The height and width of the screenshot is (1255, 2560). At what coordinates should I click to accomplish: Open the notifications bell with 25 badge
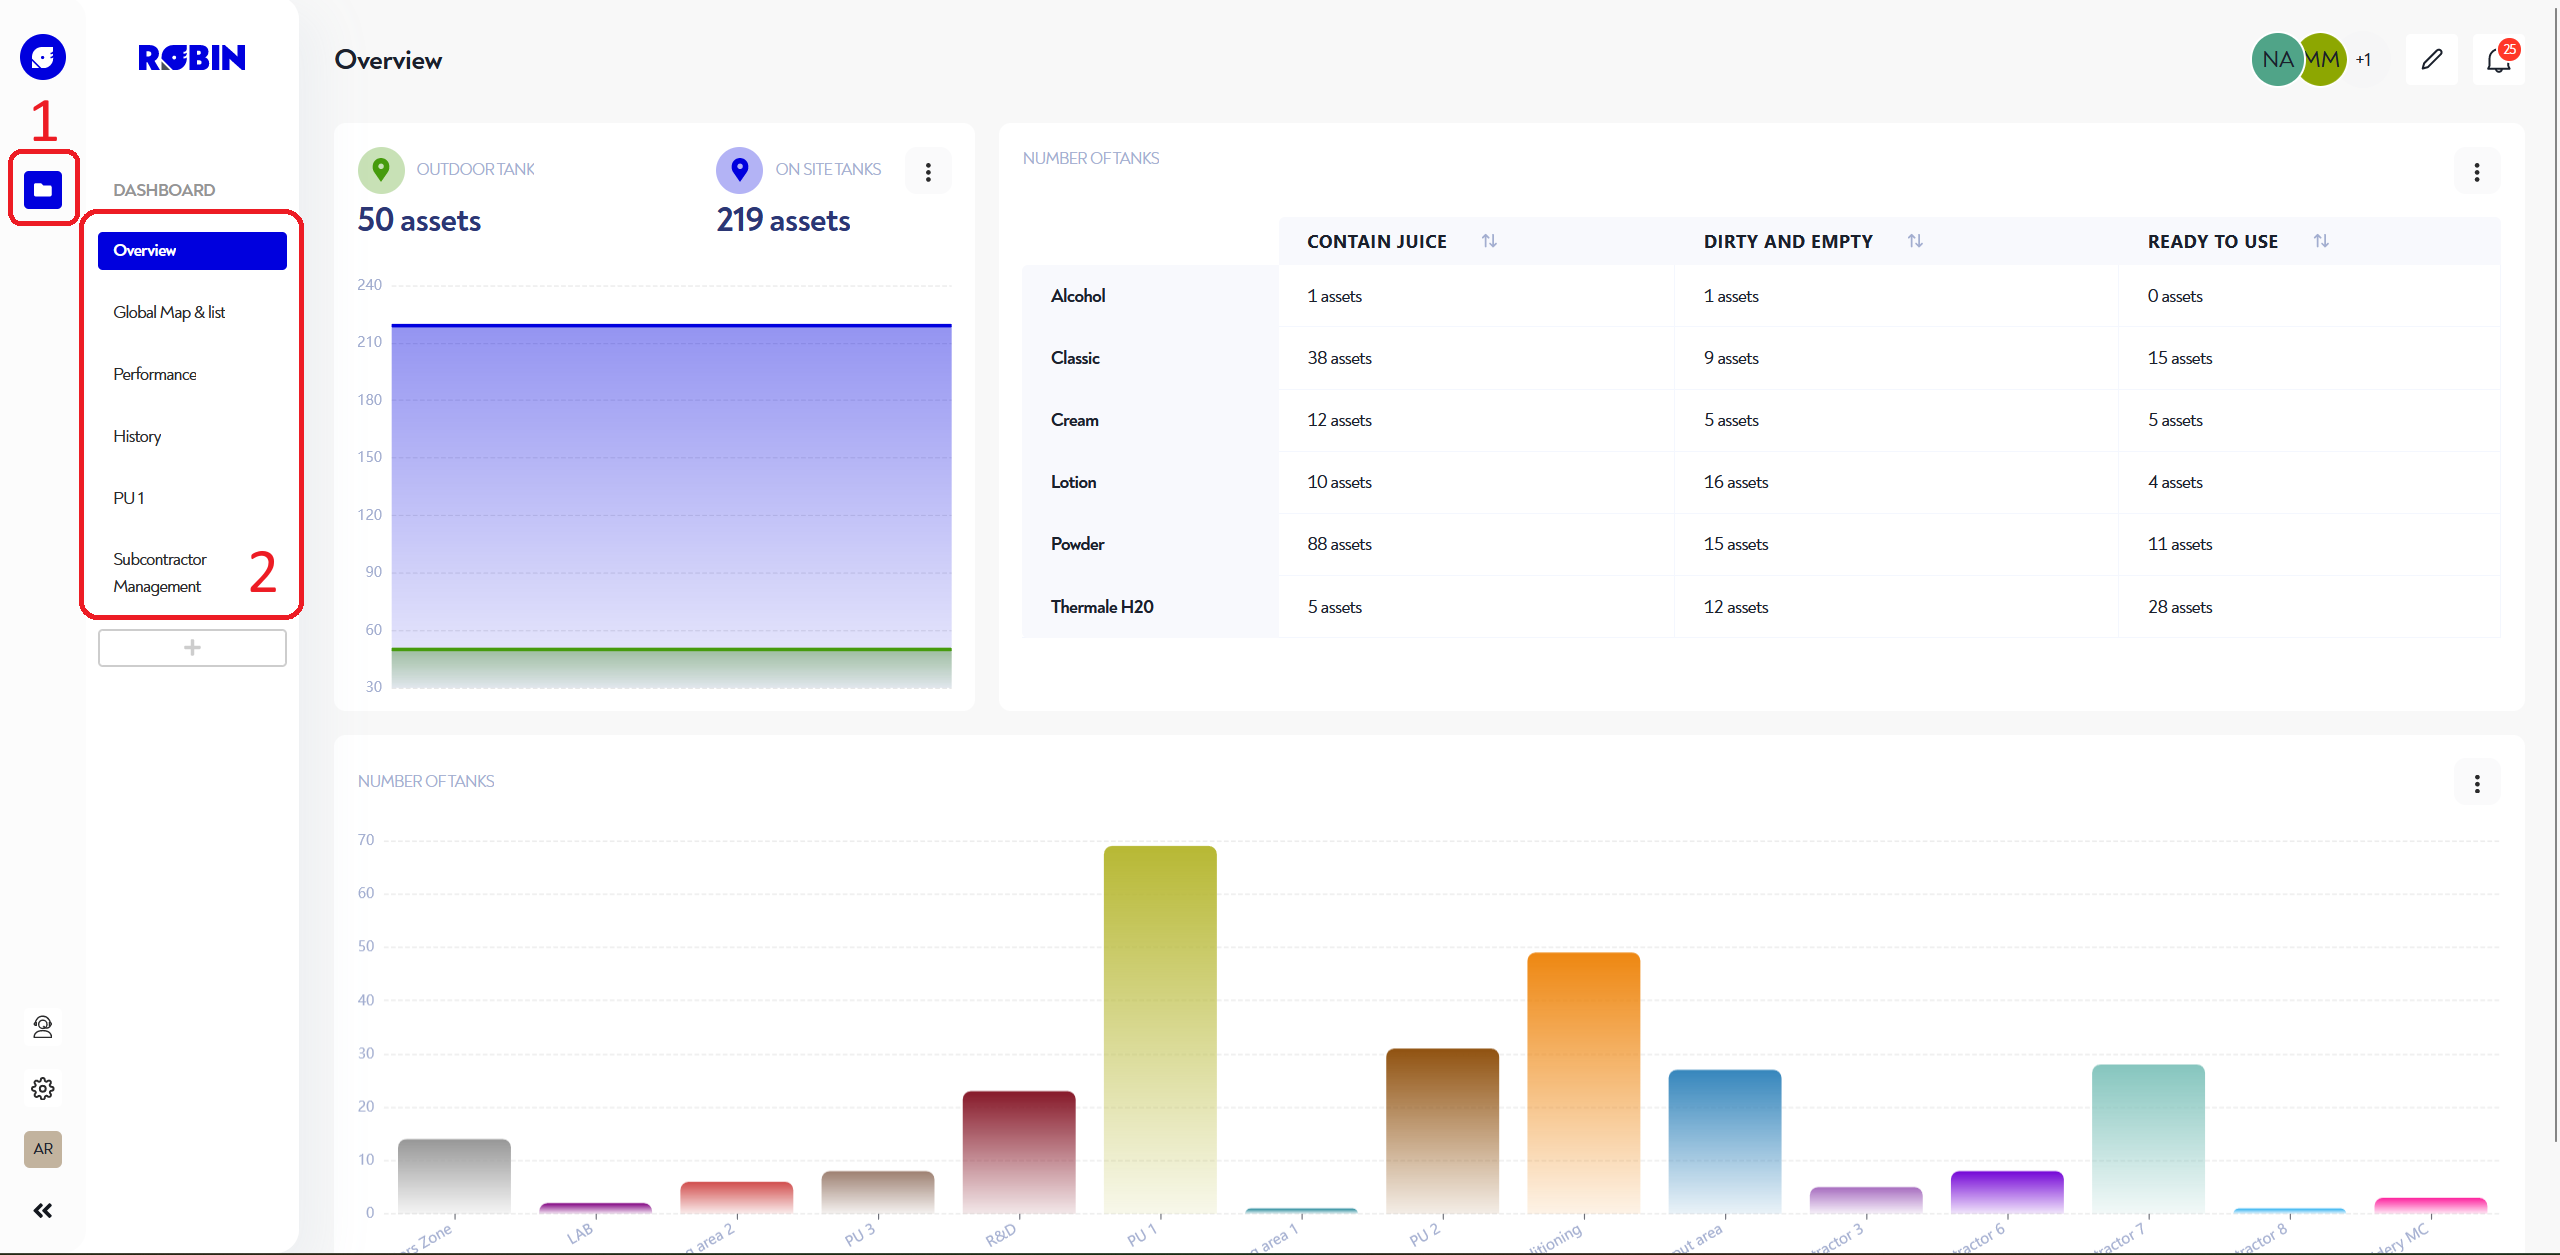coord(2499,60)
